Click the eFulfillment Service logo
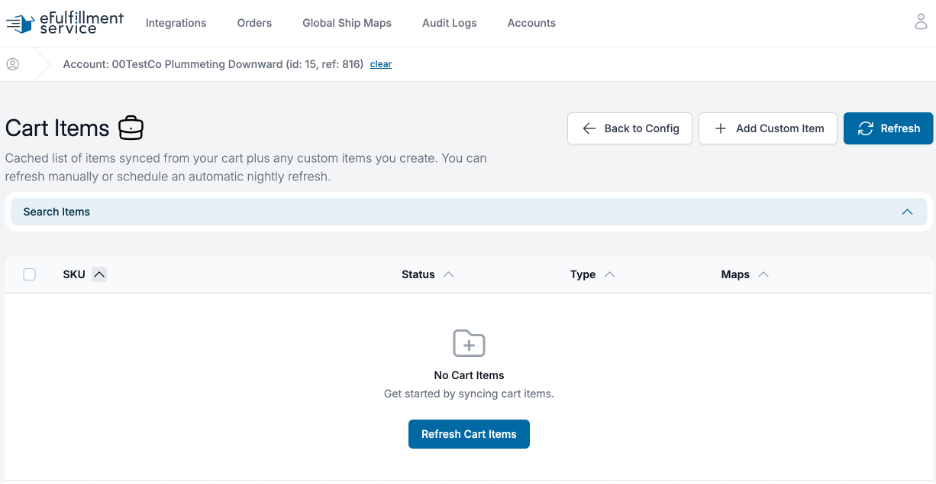Viewport: 936px width, 484px height. coord(64,23)
